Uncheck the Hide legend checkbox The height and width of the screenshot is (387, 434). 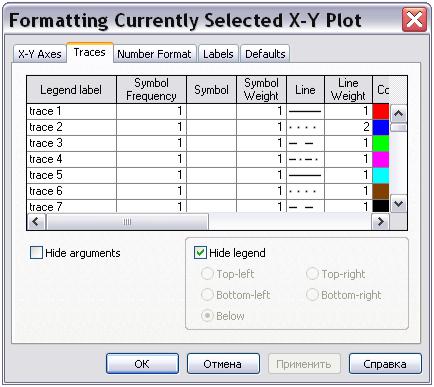[x=200, y=253]
